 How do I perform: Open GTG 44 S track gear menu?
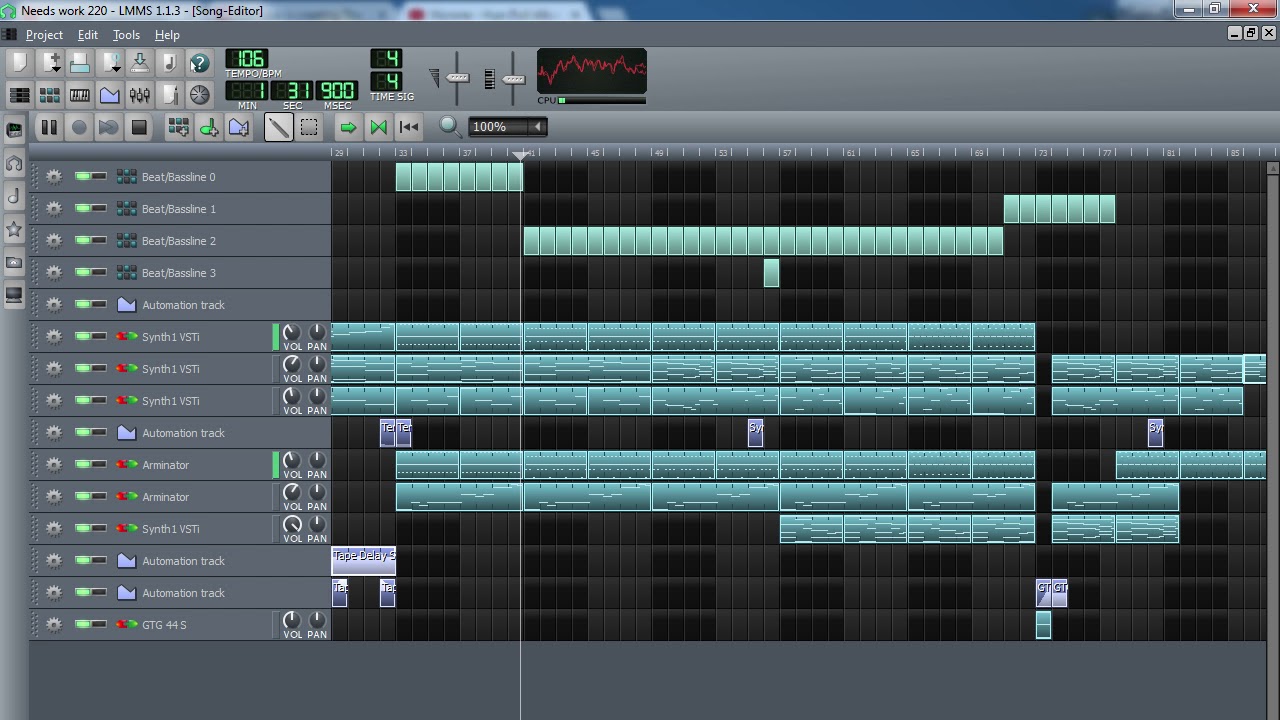pyautogui.click(x=54, y=624)
